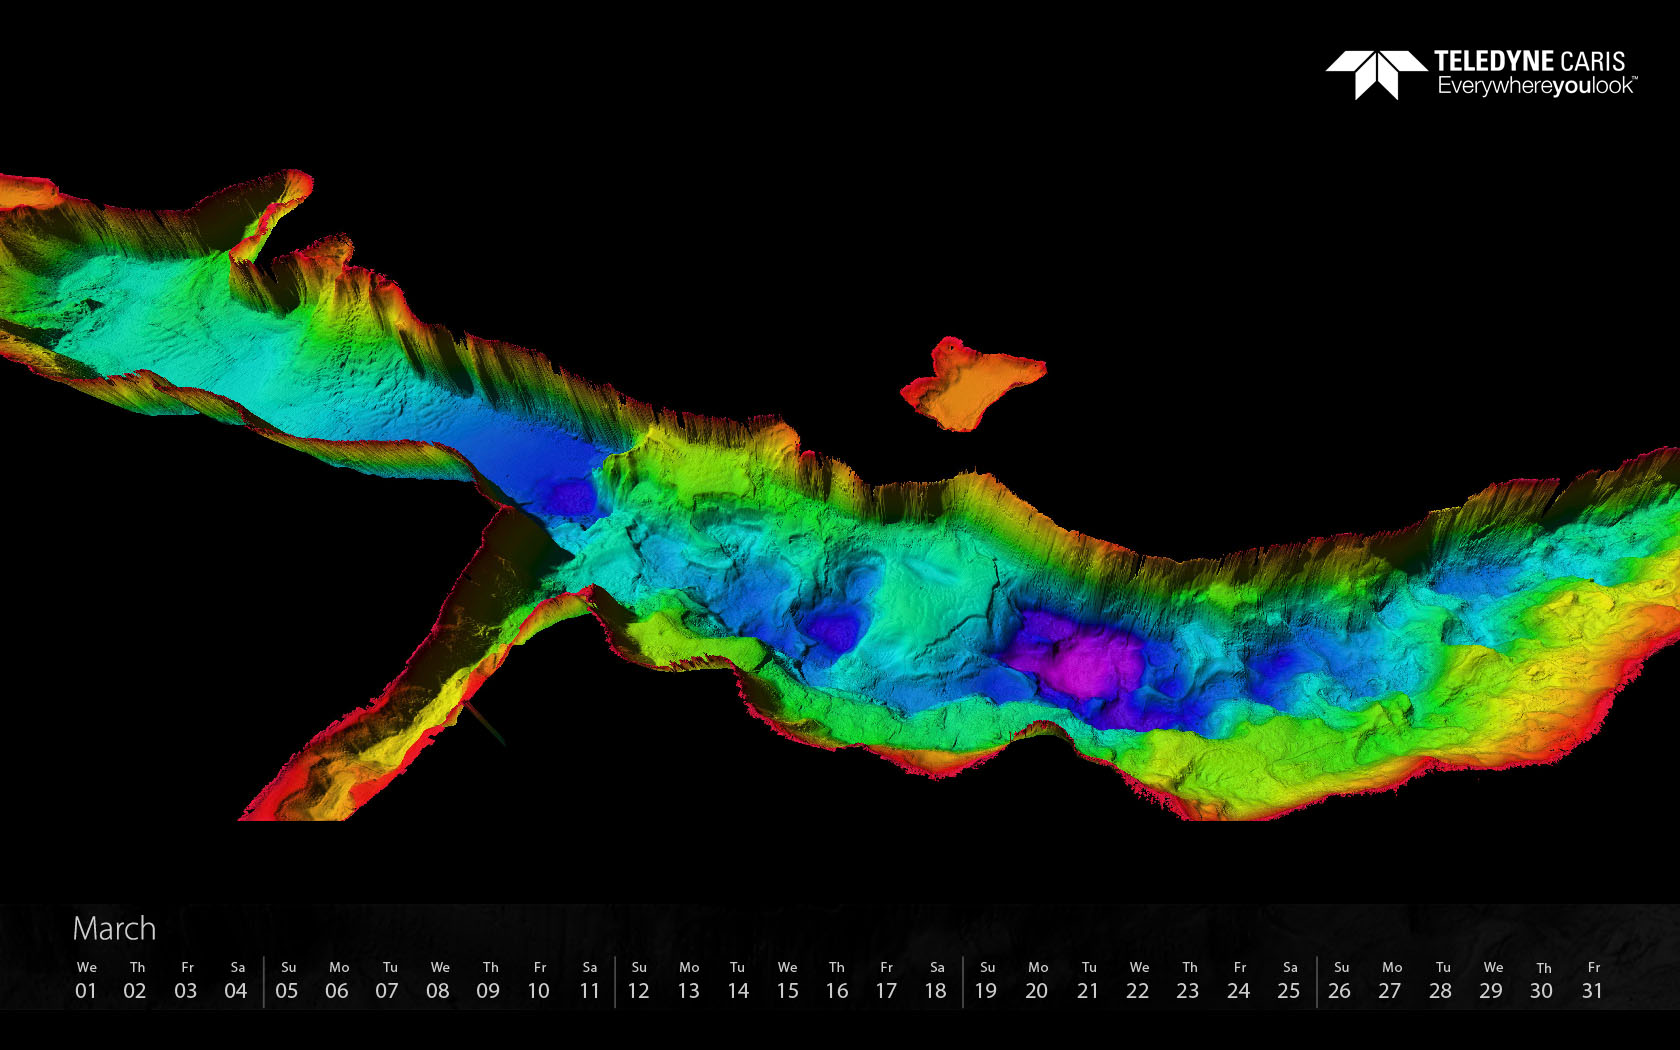Select Wednesday 15 in the calendar
Viewport: 1680px width, 1050px height.
coord(788,981)
